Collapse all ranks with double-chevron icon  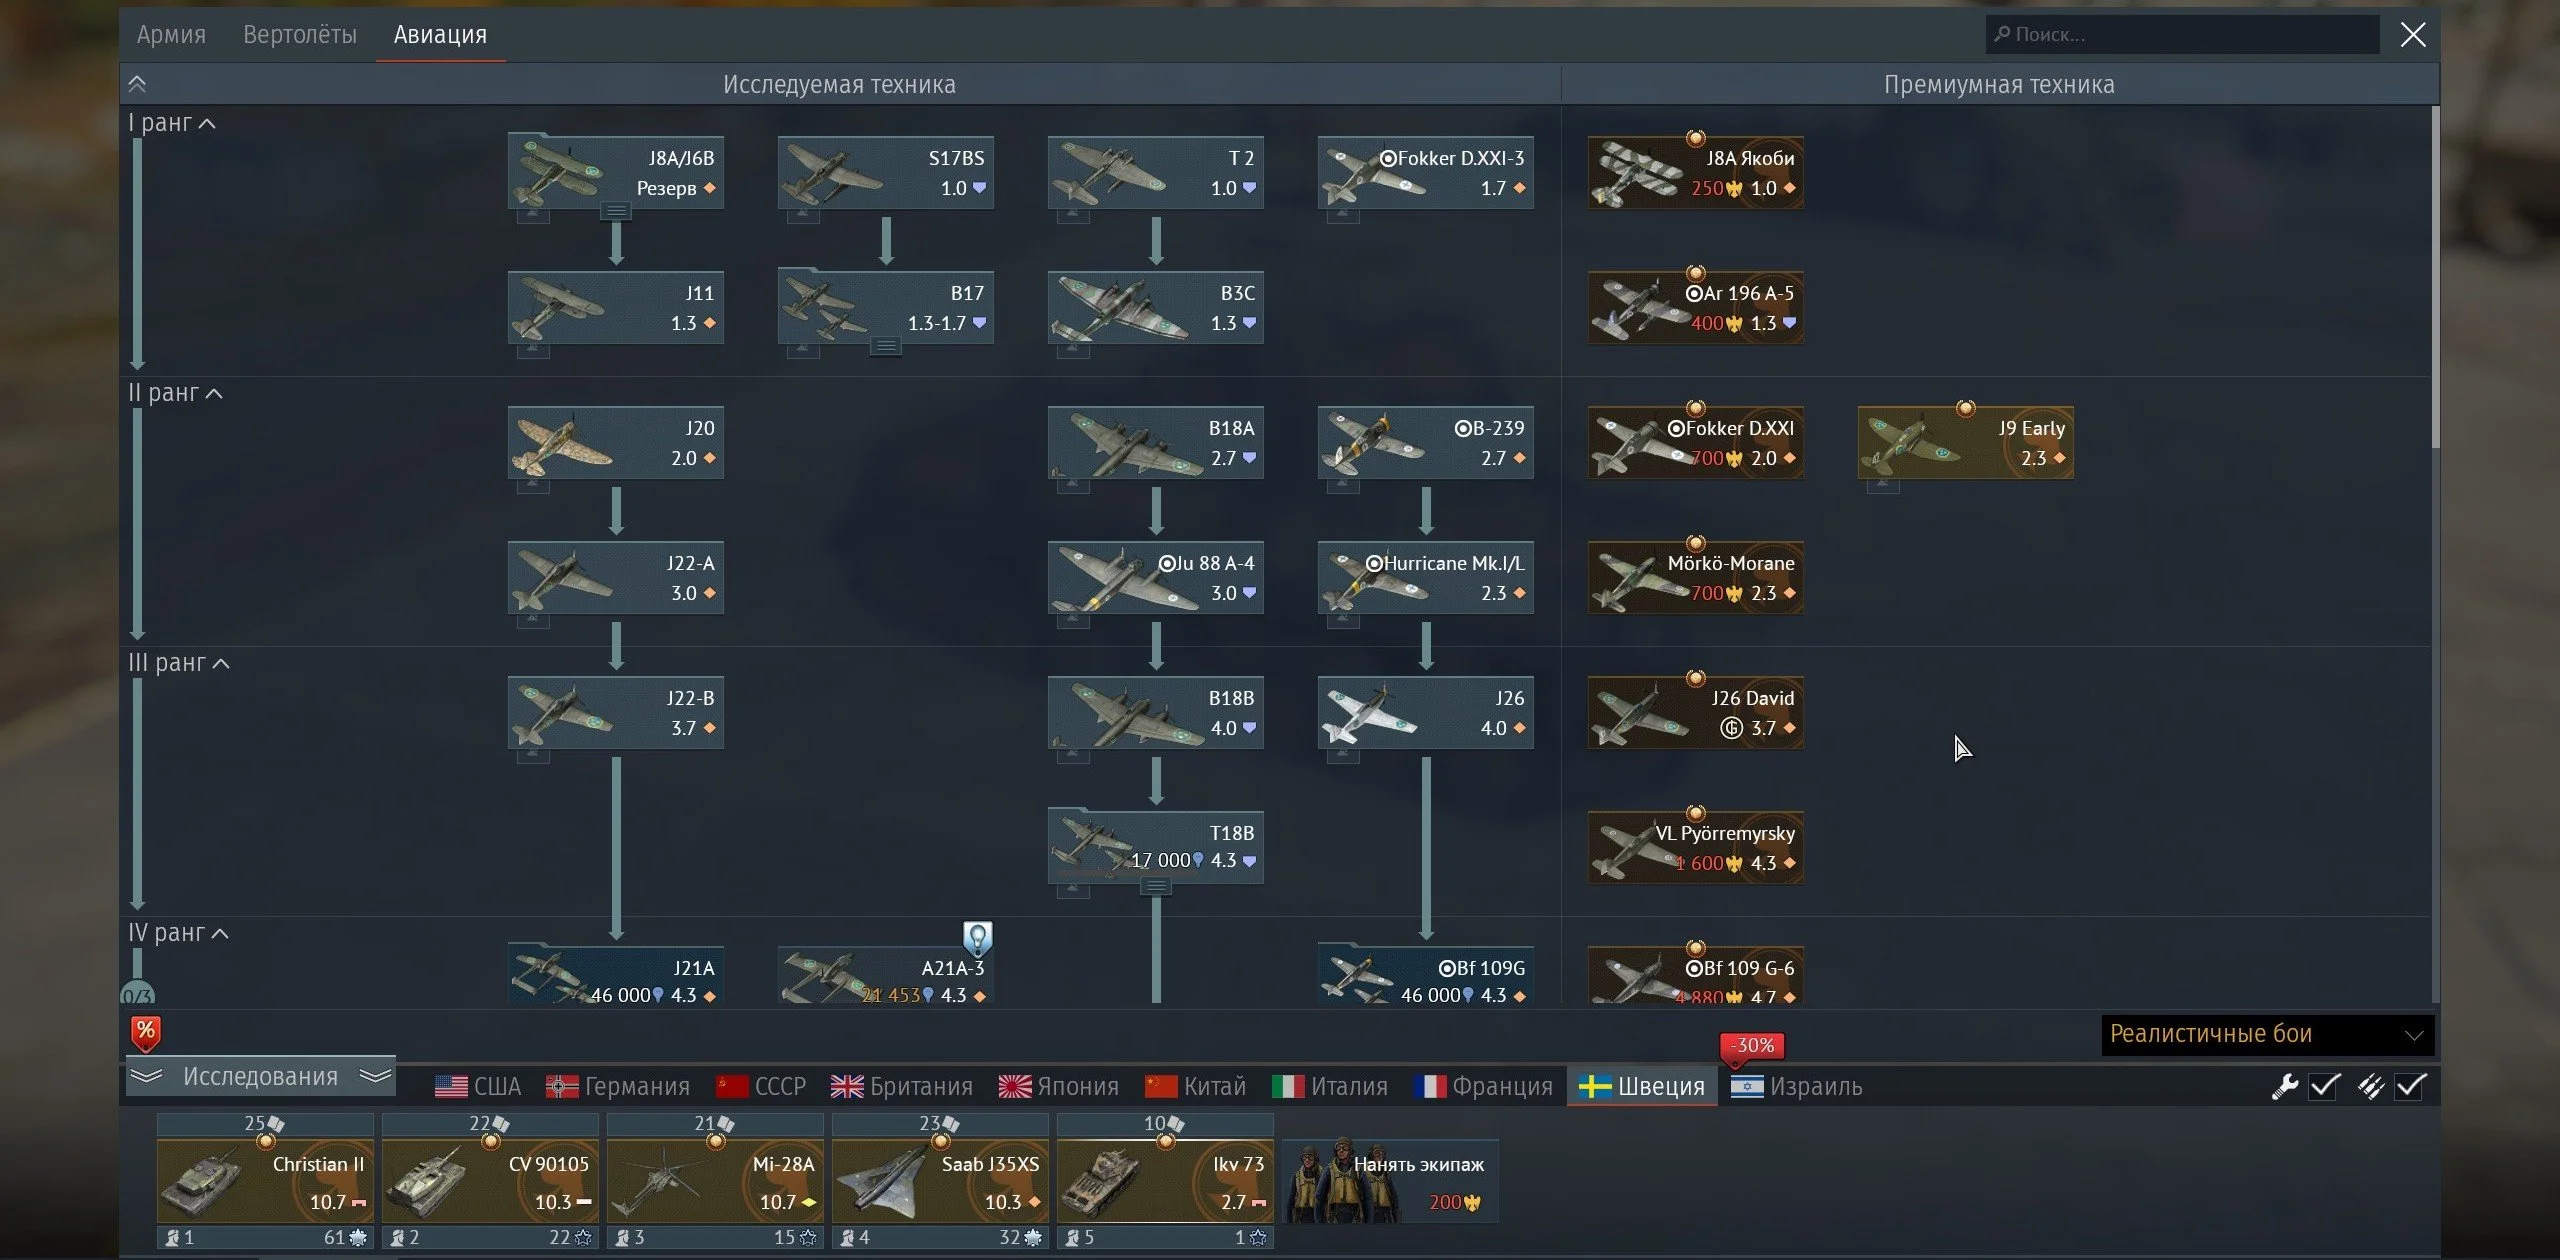tap(138, 84)
